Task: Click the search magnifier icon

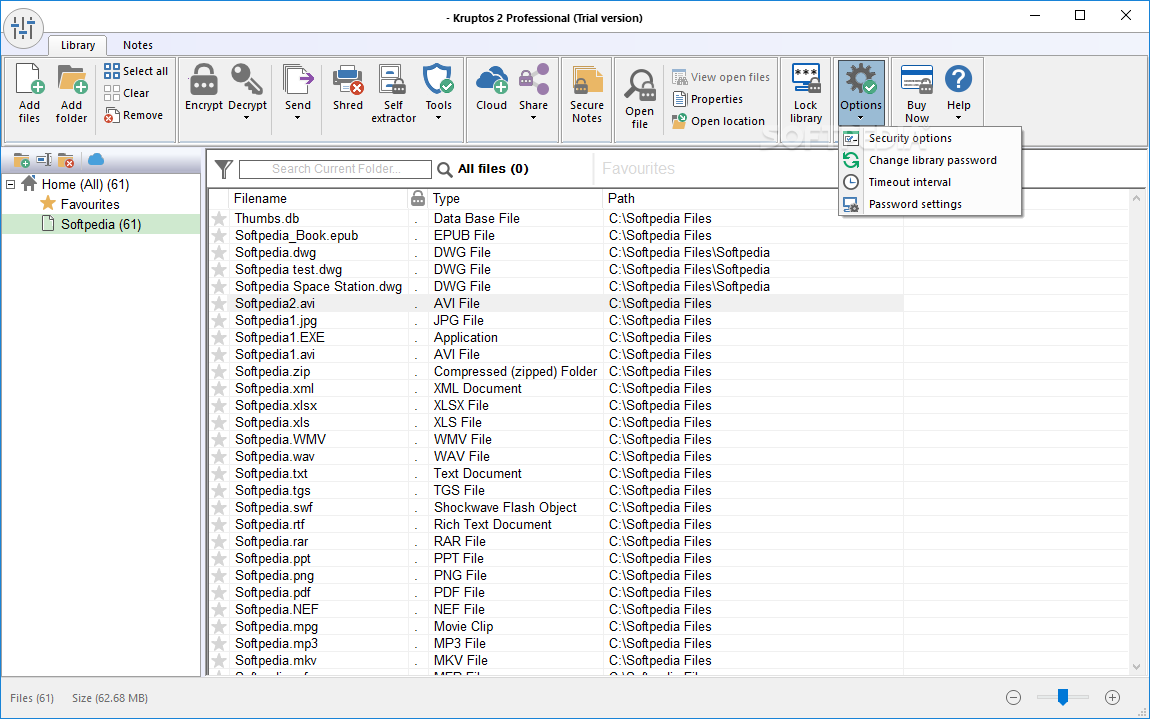Action: 444,169
